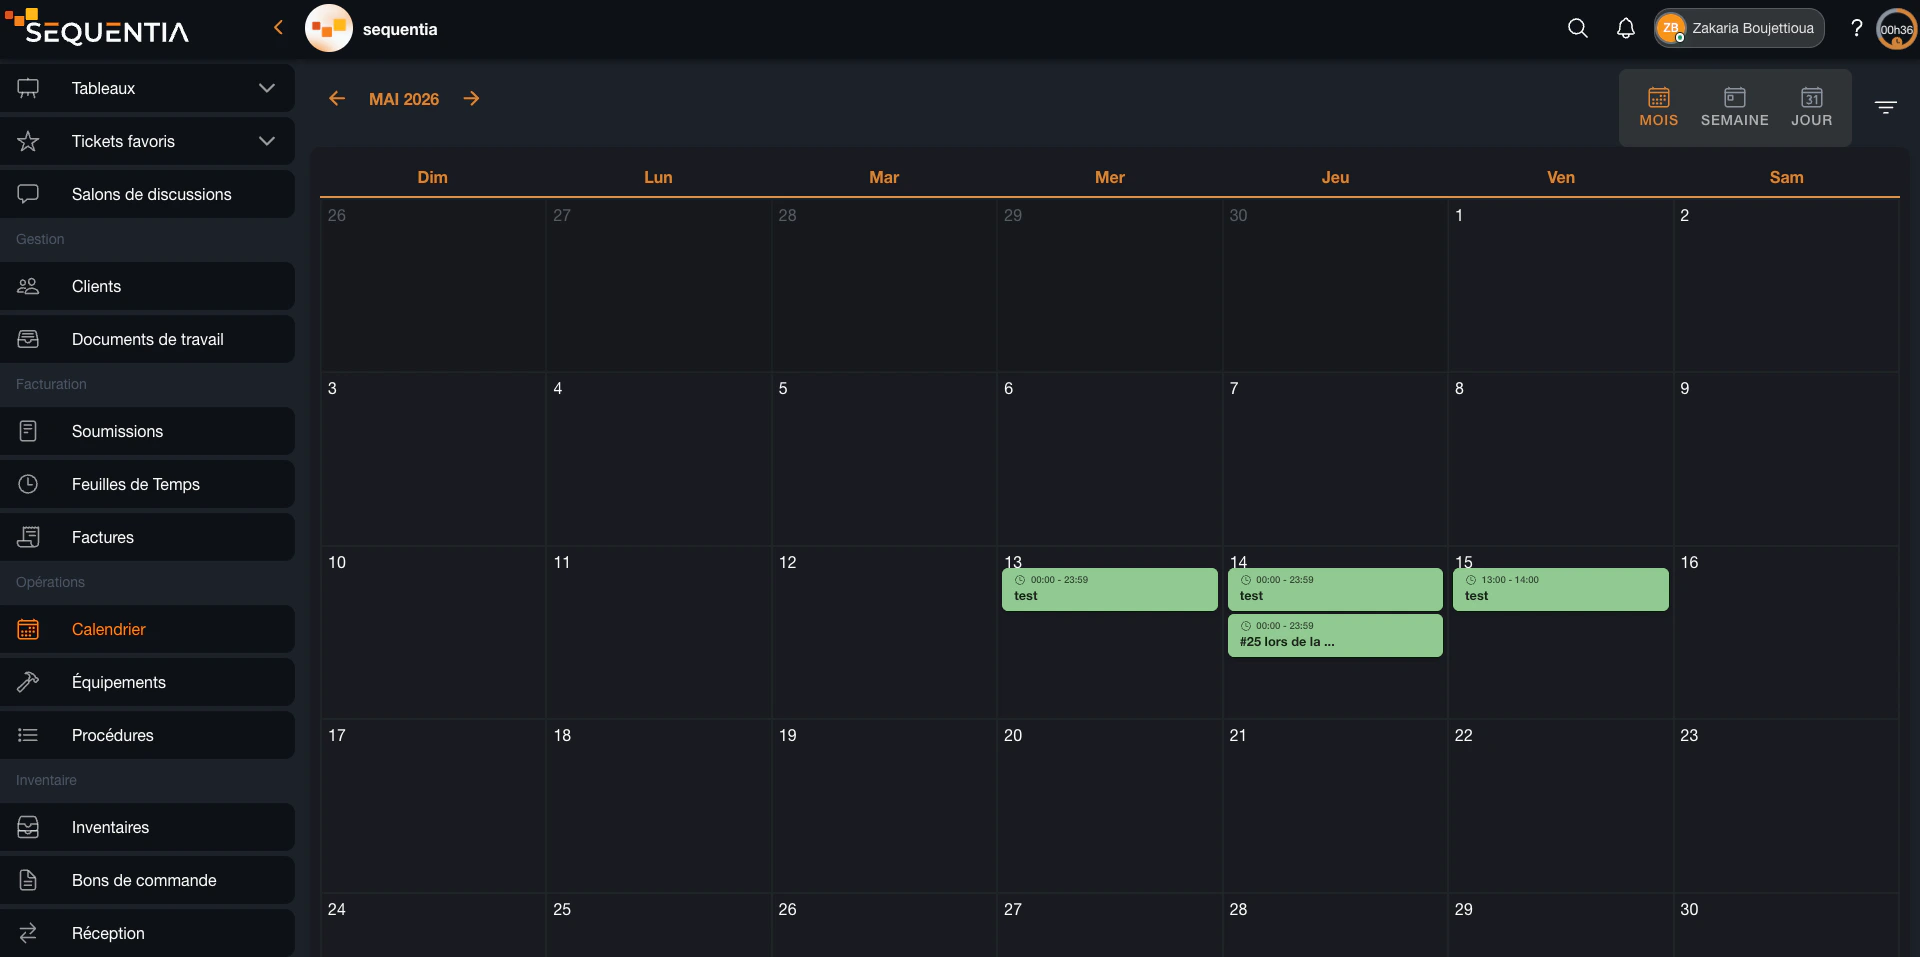Open Feuilles de Temps page
Image resolution: width=1920 pixels, height=957 pixels.
(147, 484)
